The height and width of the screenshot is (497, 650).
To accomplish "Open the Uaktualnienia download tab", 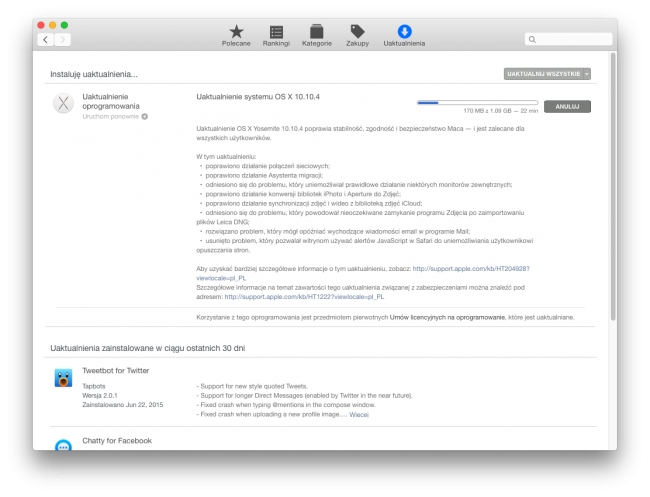I will click(x=404, y=35).
